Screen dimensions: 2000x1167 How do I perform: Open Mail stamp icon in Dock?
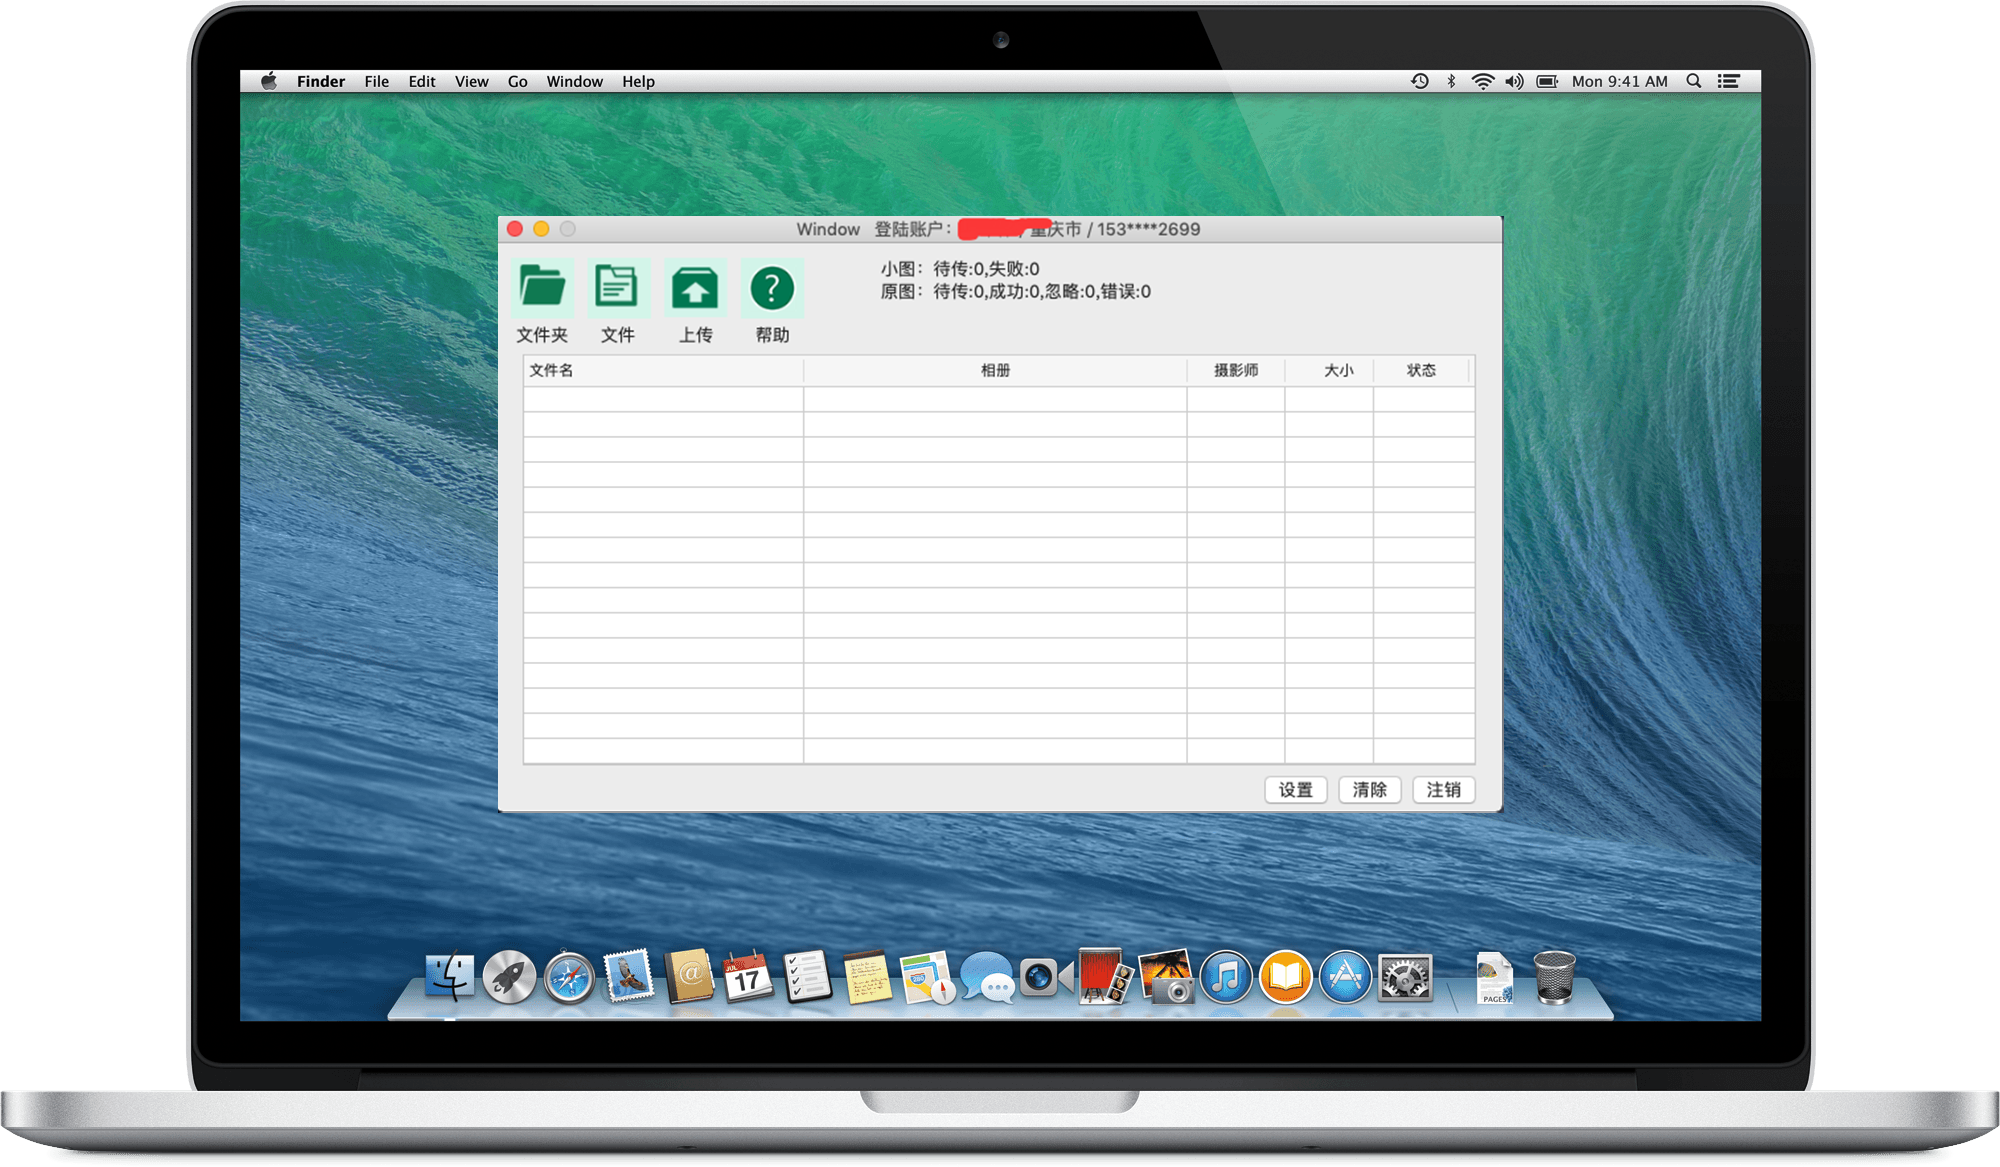pyautogui.click(x=628, y=976)
